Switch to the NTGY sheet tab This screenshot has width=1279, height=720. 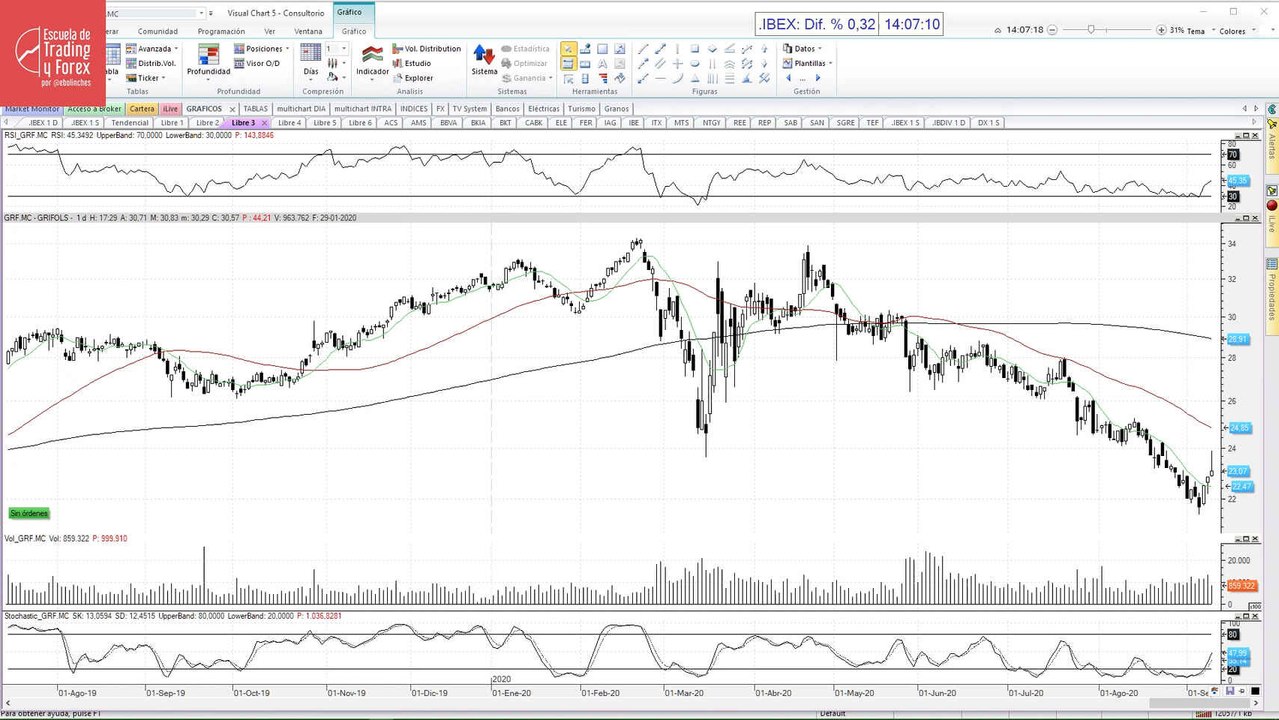(711, 122)
